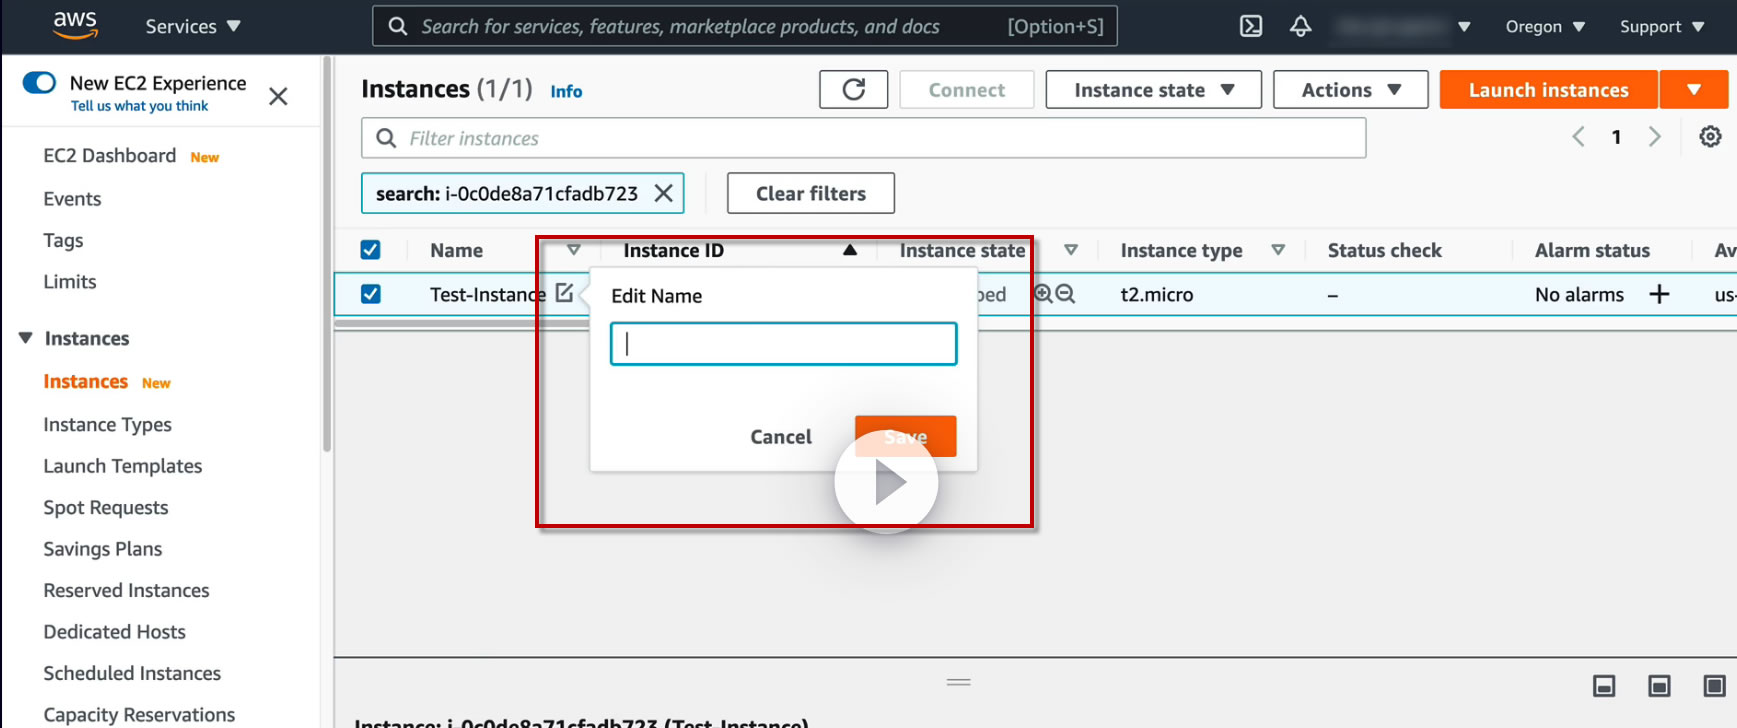Uncheck the Test-Instance row checkbox
1737x728 pixels.
point(370,294)
